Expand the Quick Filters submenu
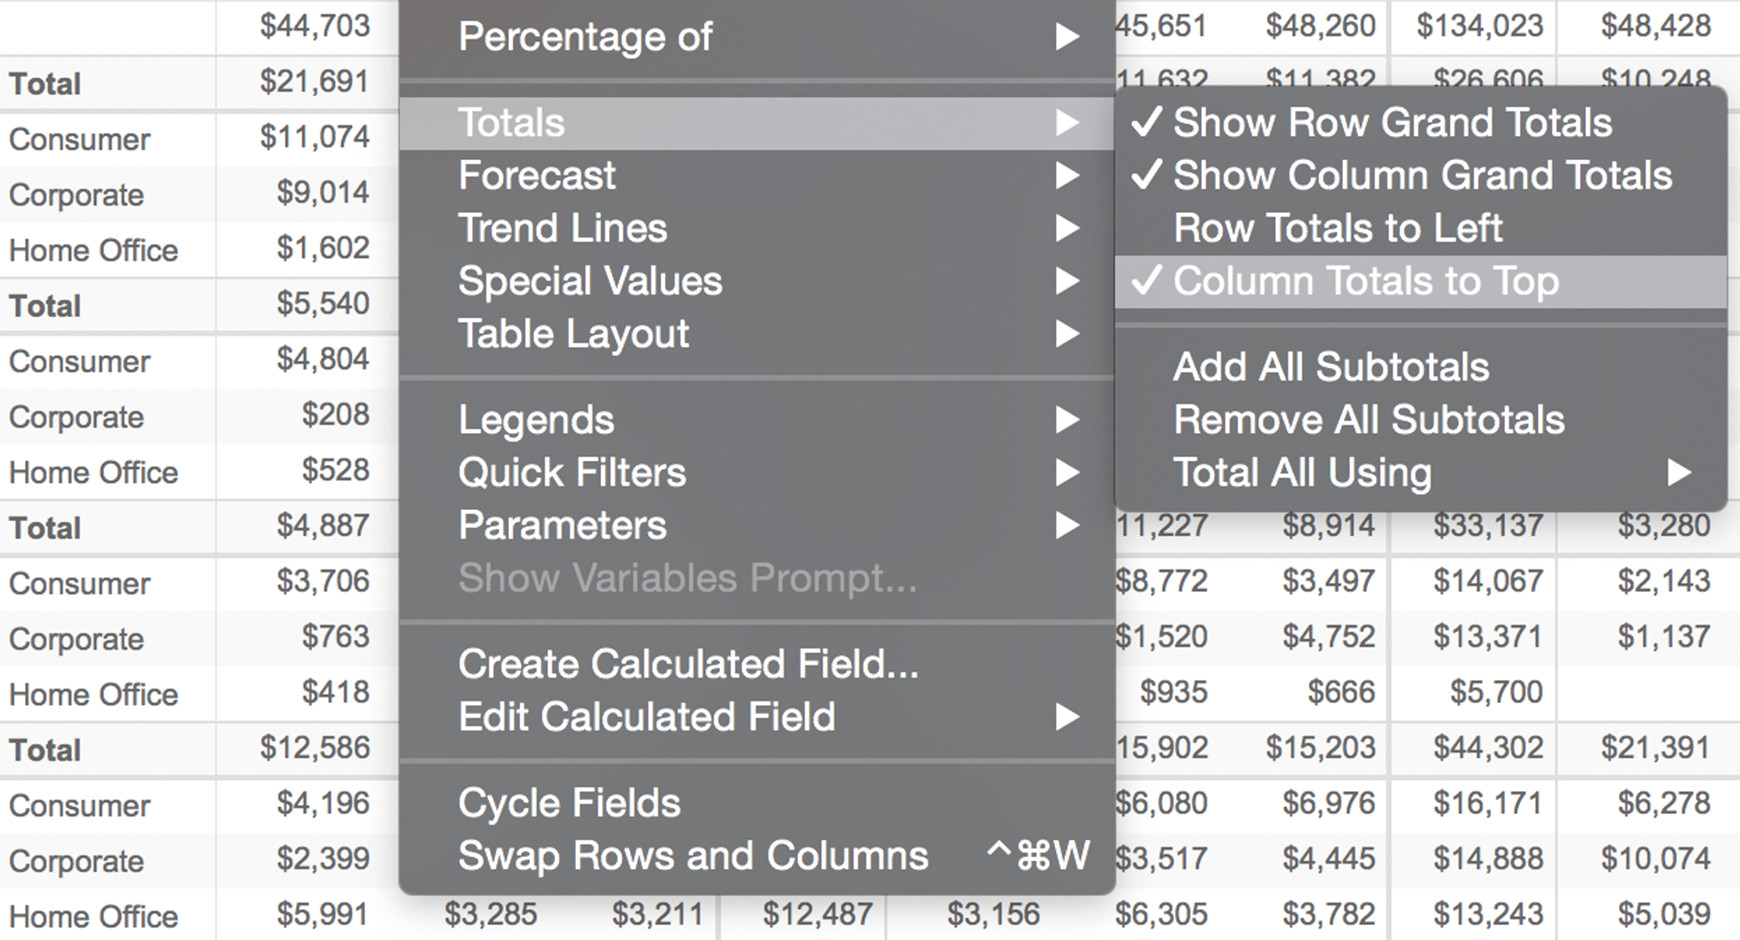Screen dimensions: 1740x940 pos(757,473)
